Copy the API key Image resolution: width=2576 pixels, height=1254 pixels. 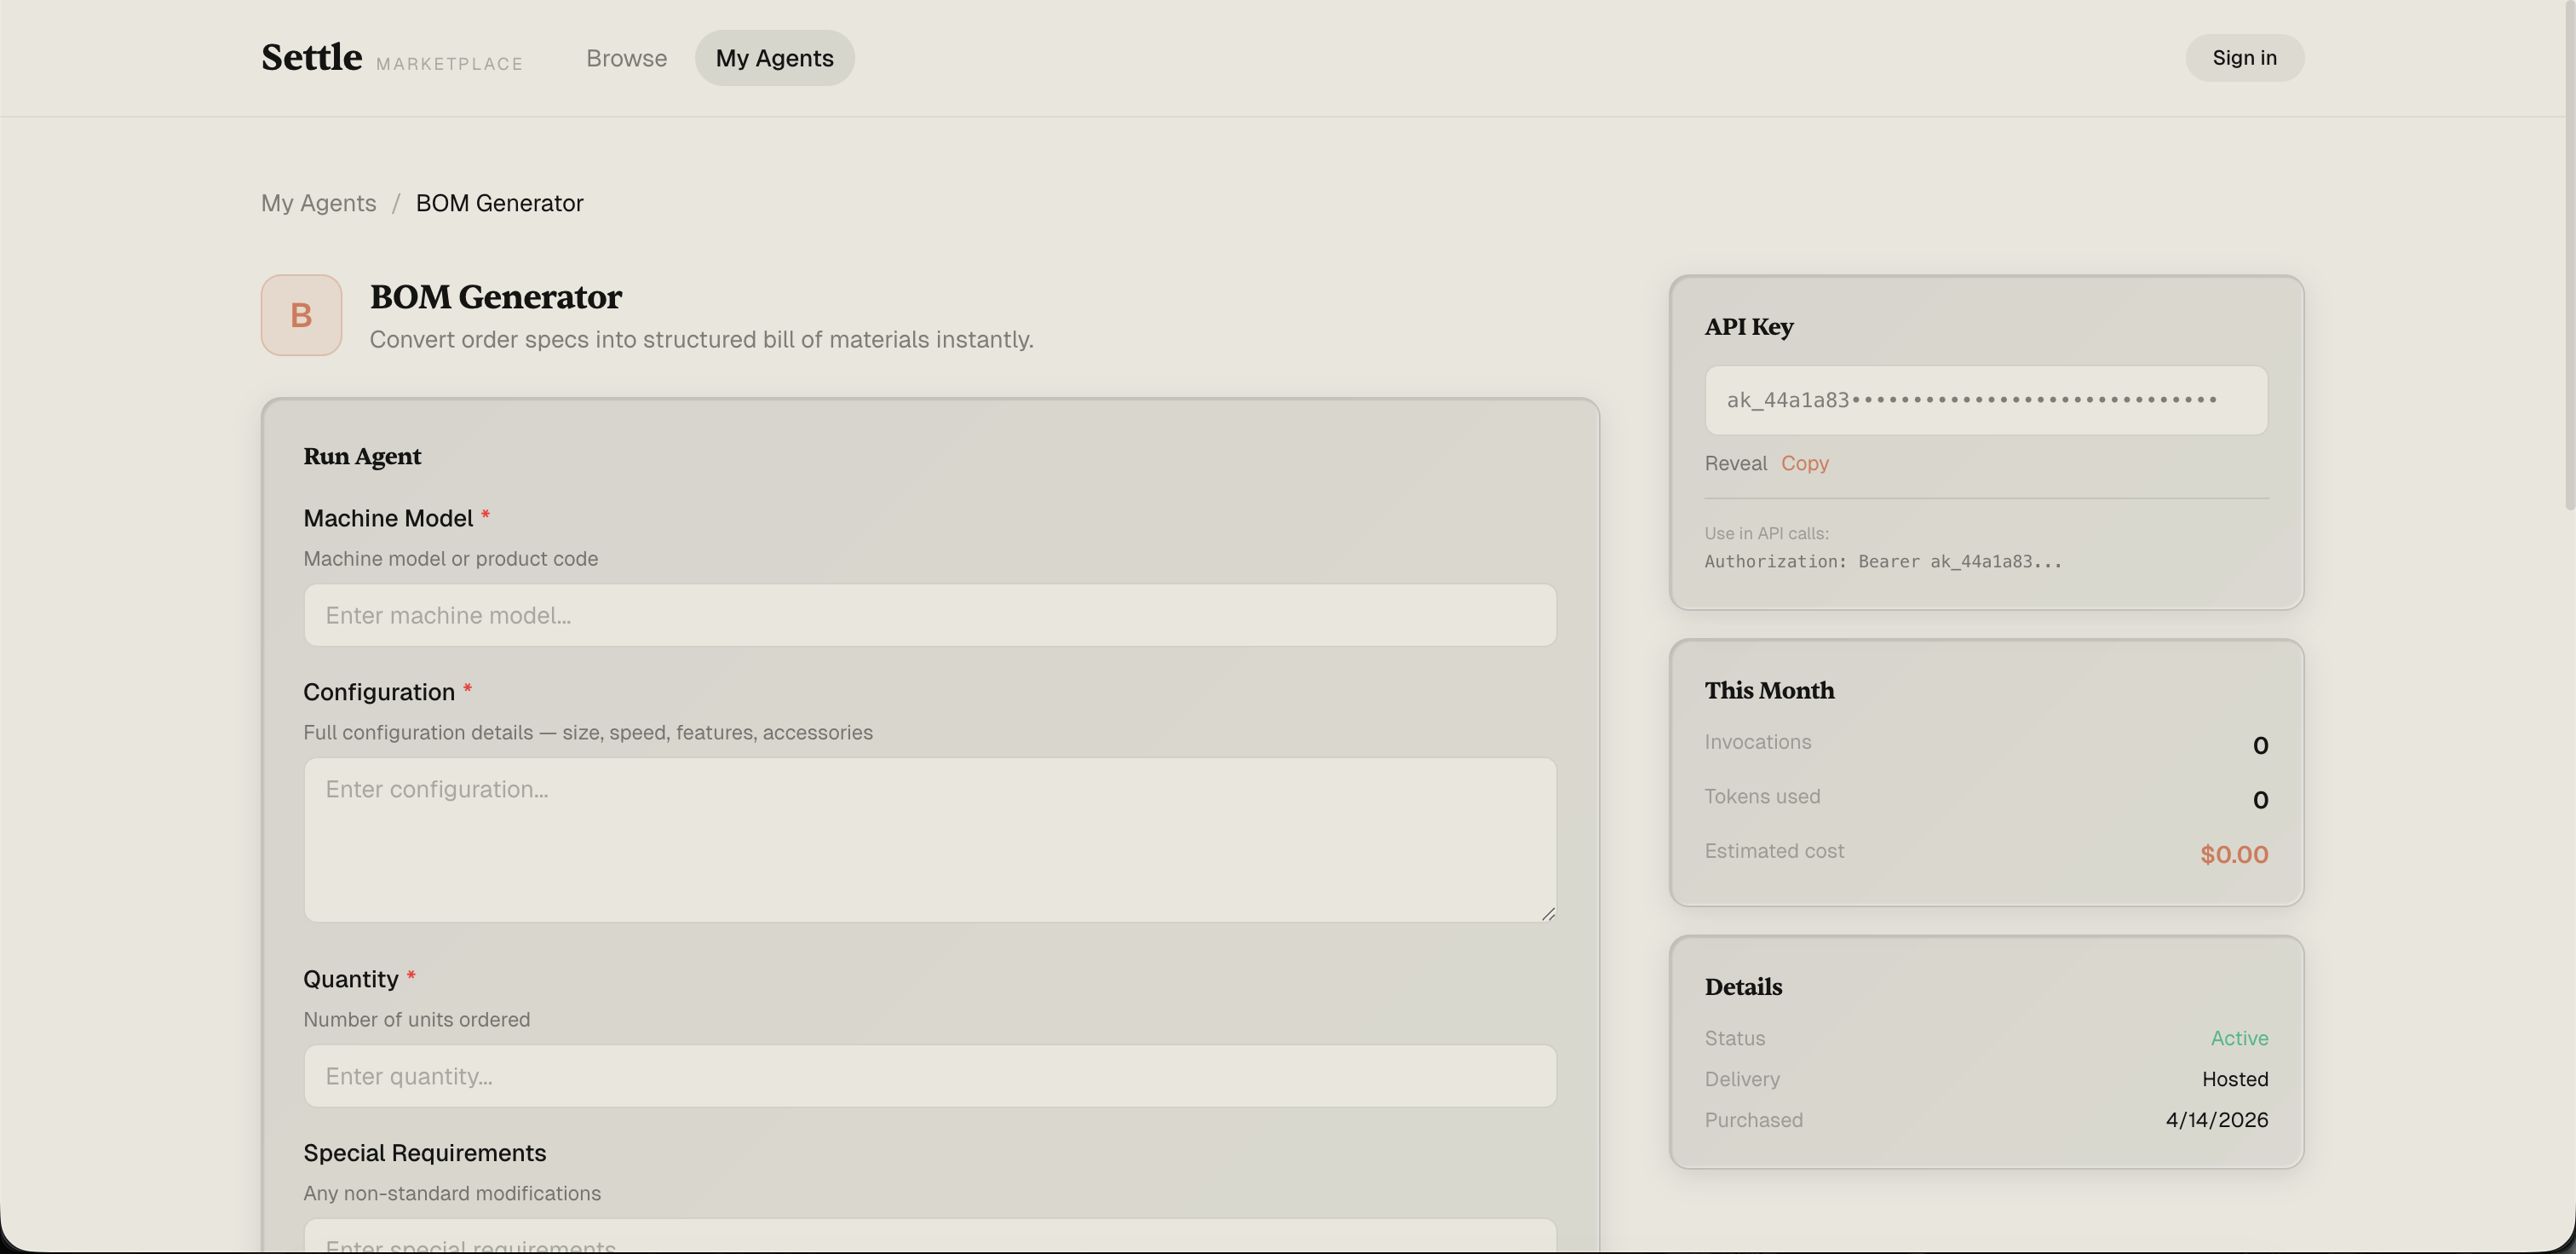coord(1804,463)
